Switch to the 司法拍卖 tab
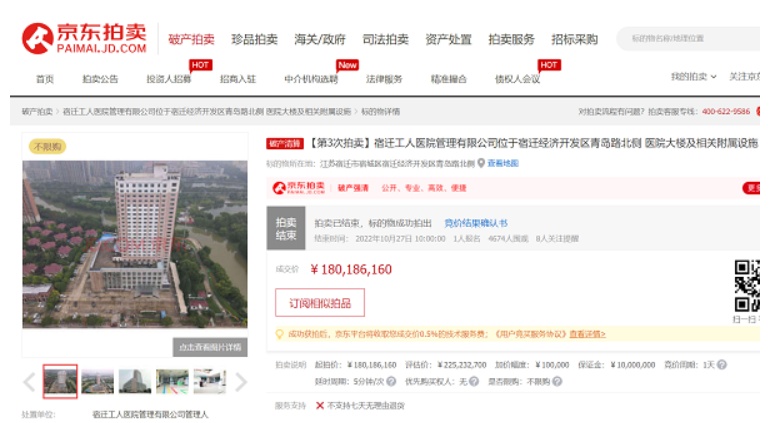 tap(385, 39)
